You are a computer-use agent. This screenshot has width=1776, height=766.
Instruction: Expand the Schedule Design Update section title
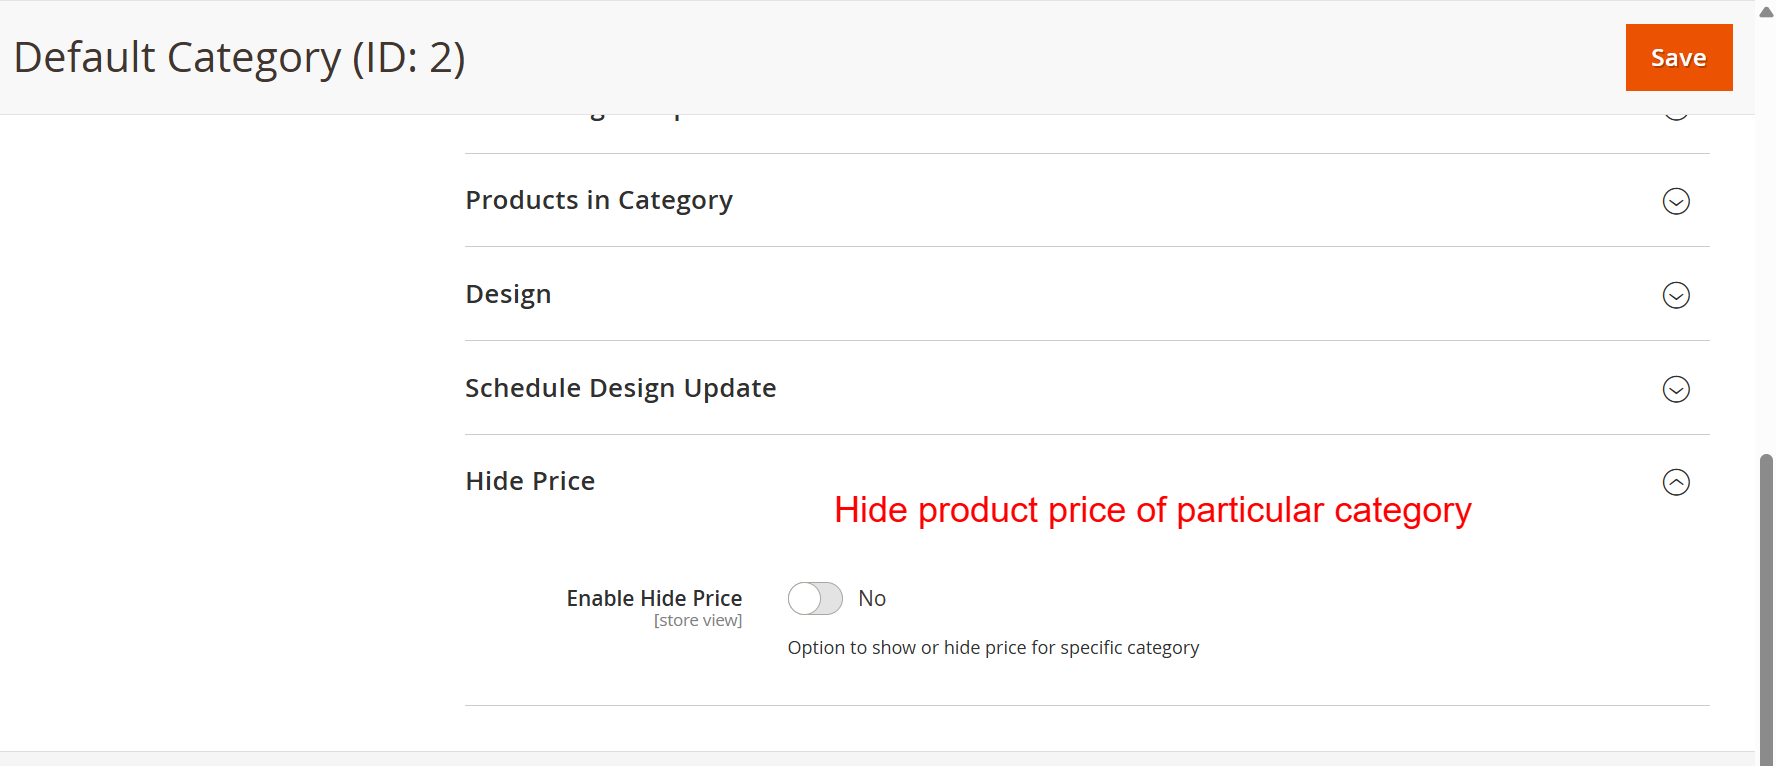620,388
